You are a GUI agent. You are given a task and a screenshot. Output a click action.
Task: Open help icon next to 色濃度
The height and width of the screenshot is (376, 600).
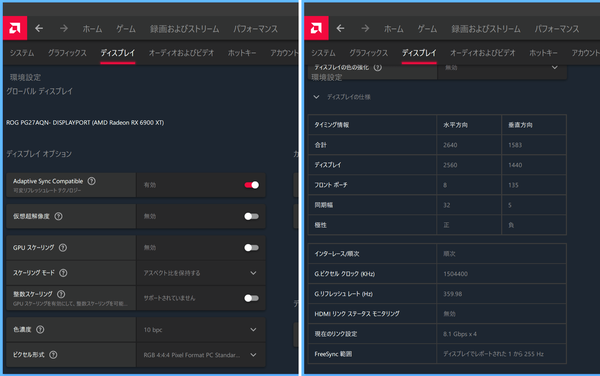click(40, 329)
